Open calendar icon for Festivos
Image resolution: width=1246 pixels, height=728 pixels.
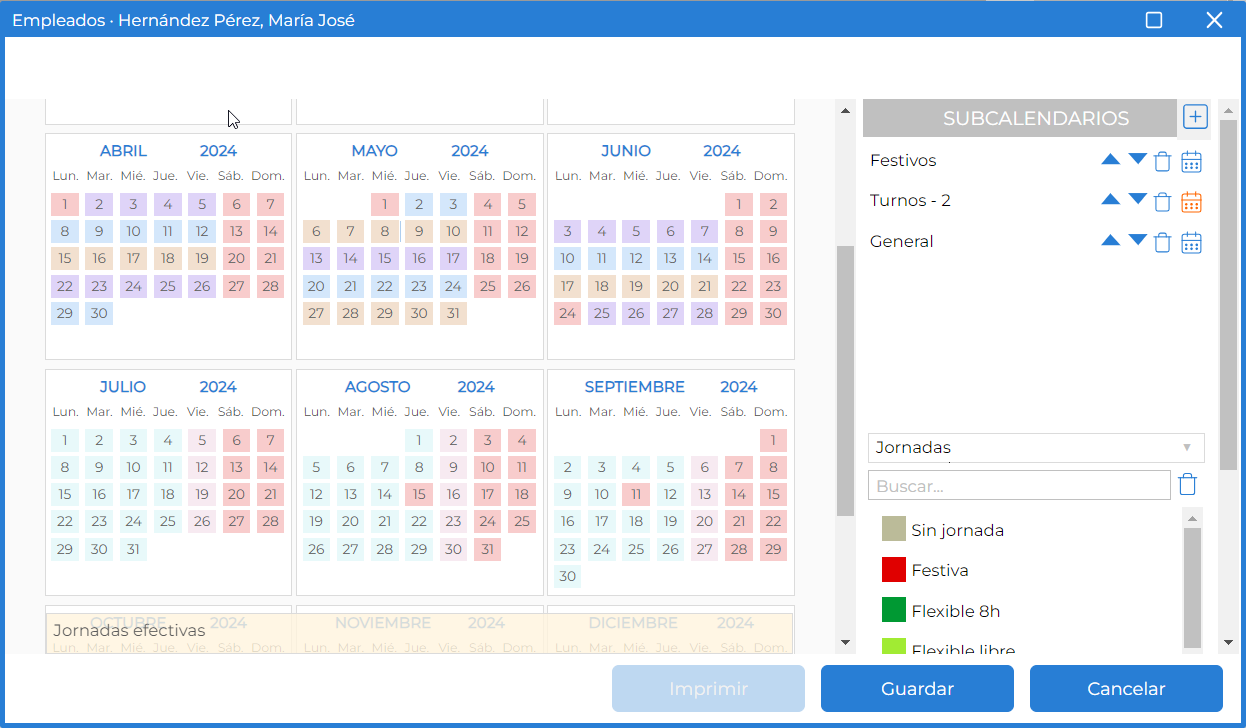1191,161
